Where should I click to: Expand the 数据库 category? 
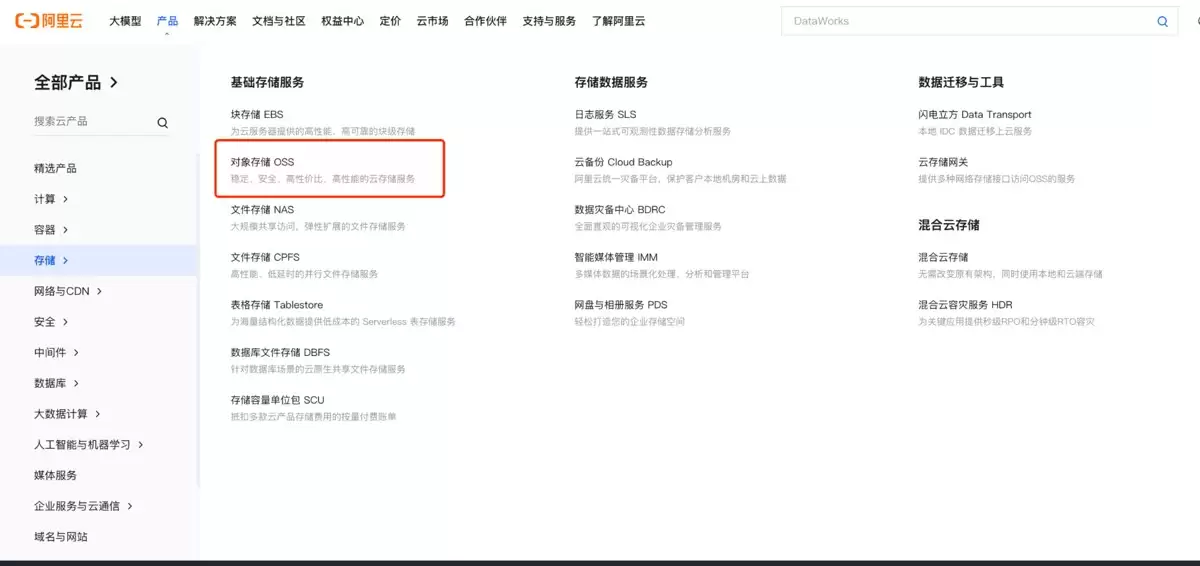pos(56,383)
